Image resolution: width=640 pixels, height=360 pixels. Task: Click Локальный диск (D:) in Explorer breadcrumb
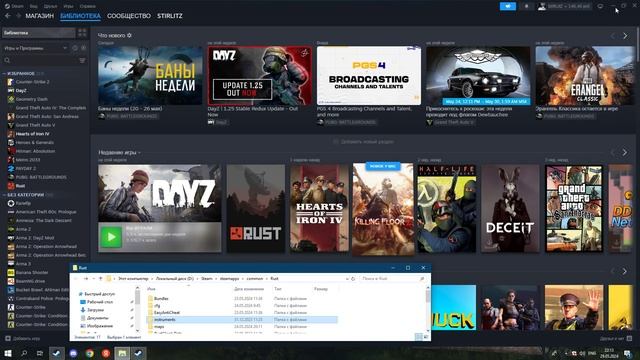pyautogui.click(x=175, y=279)
